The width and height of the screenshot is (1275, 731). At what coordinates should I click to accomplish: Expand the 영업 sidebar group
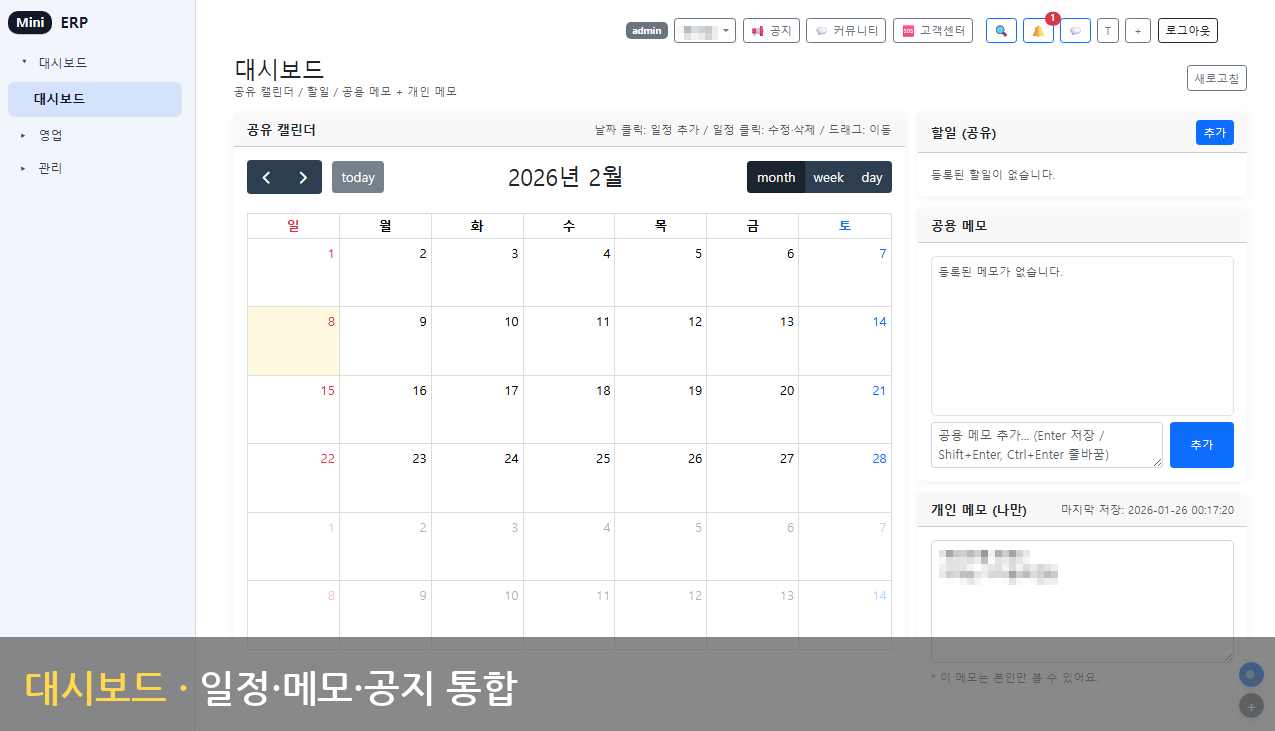coord(50,135)
